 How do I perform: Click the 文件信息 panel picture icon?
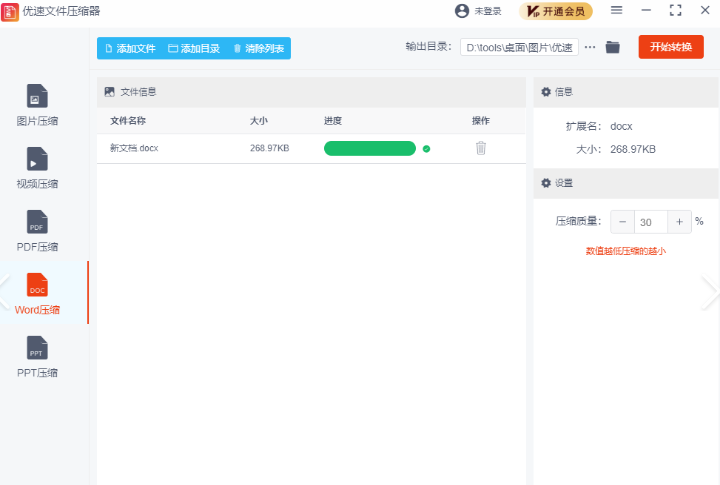(x=109, y=92)
